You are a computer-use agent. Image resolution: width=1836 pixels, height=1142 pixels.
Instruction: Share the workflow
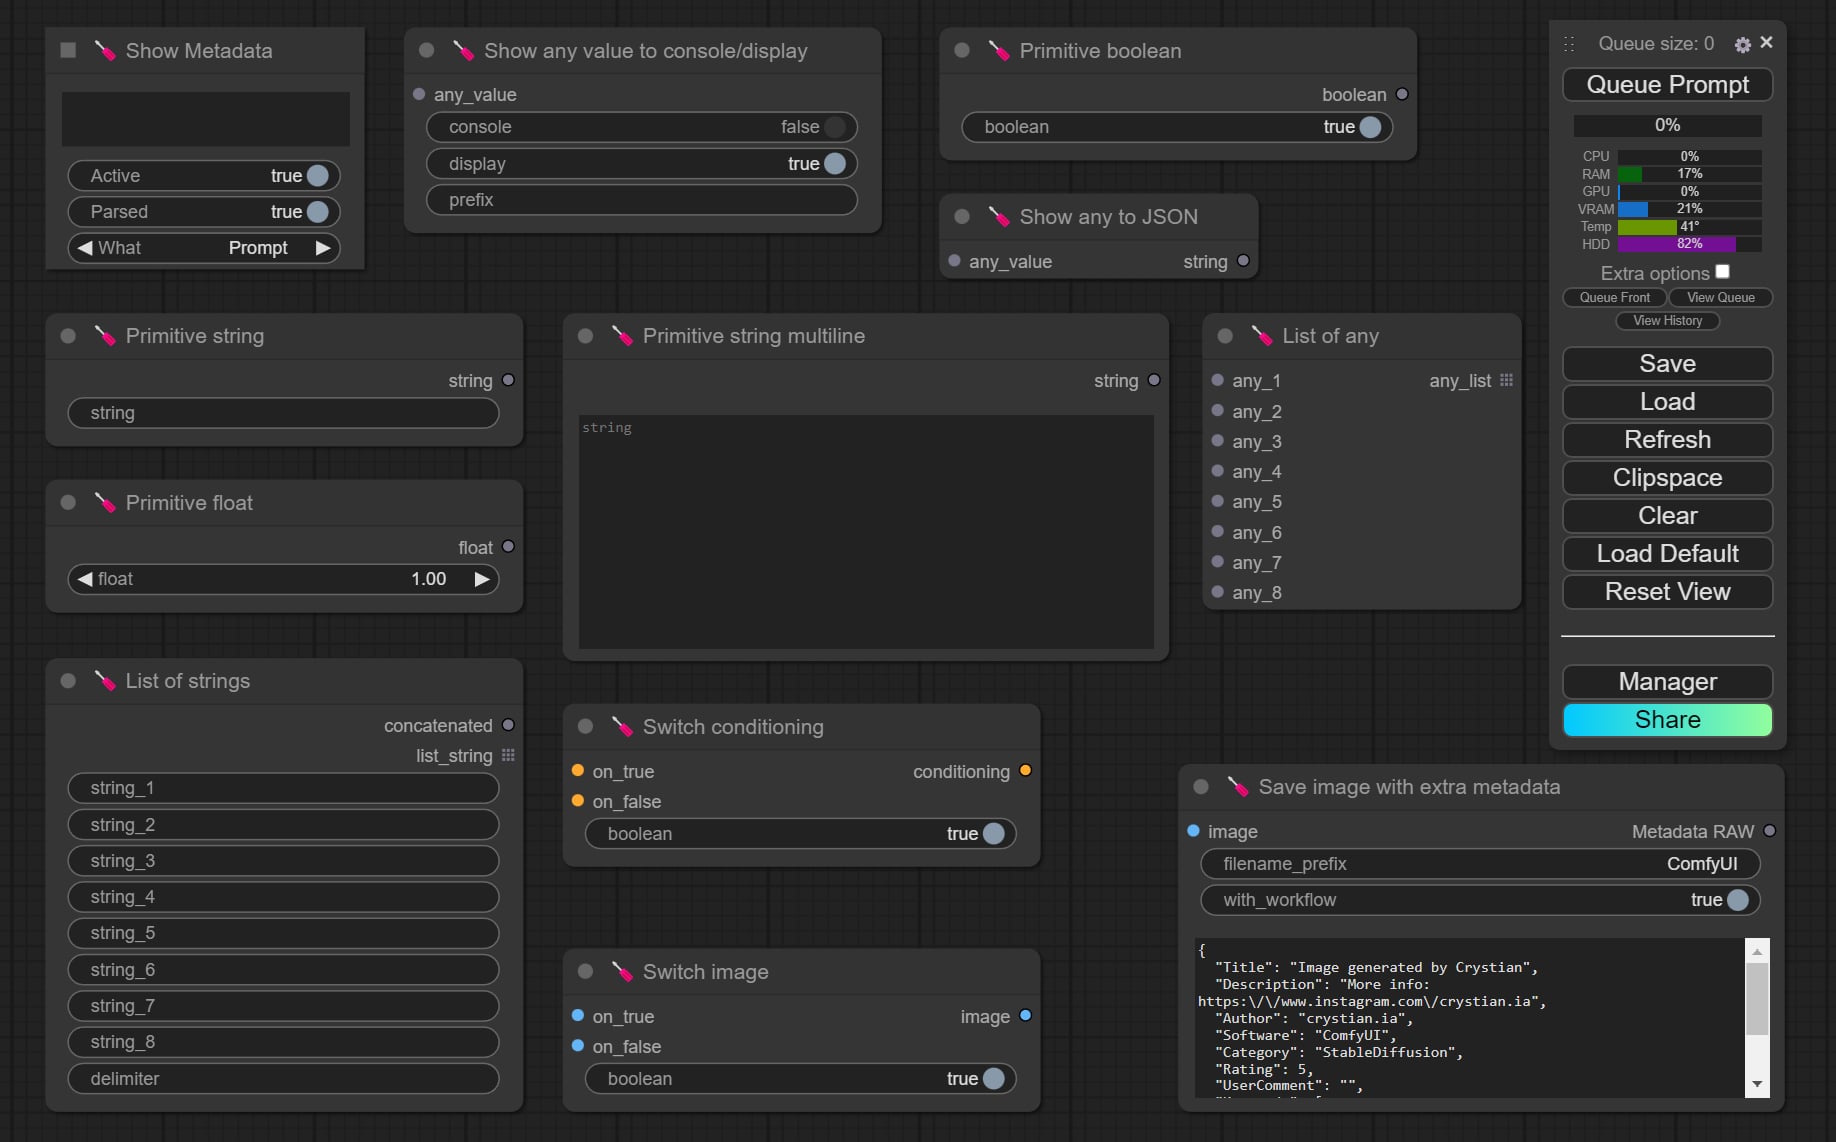(1667, 720)
